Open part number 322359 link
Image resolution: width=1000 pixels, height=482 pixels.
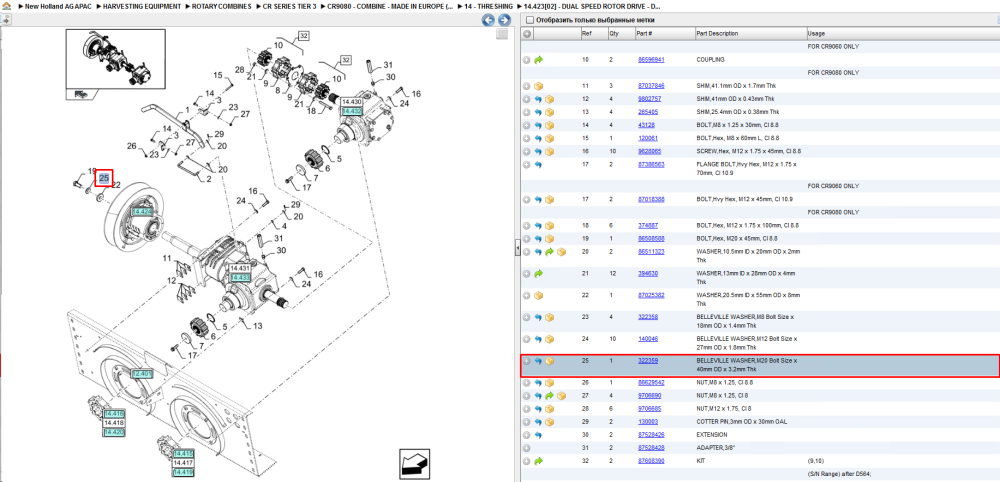pos(648,361)
